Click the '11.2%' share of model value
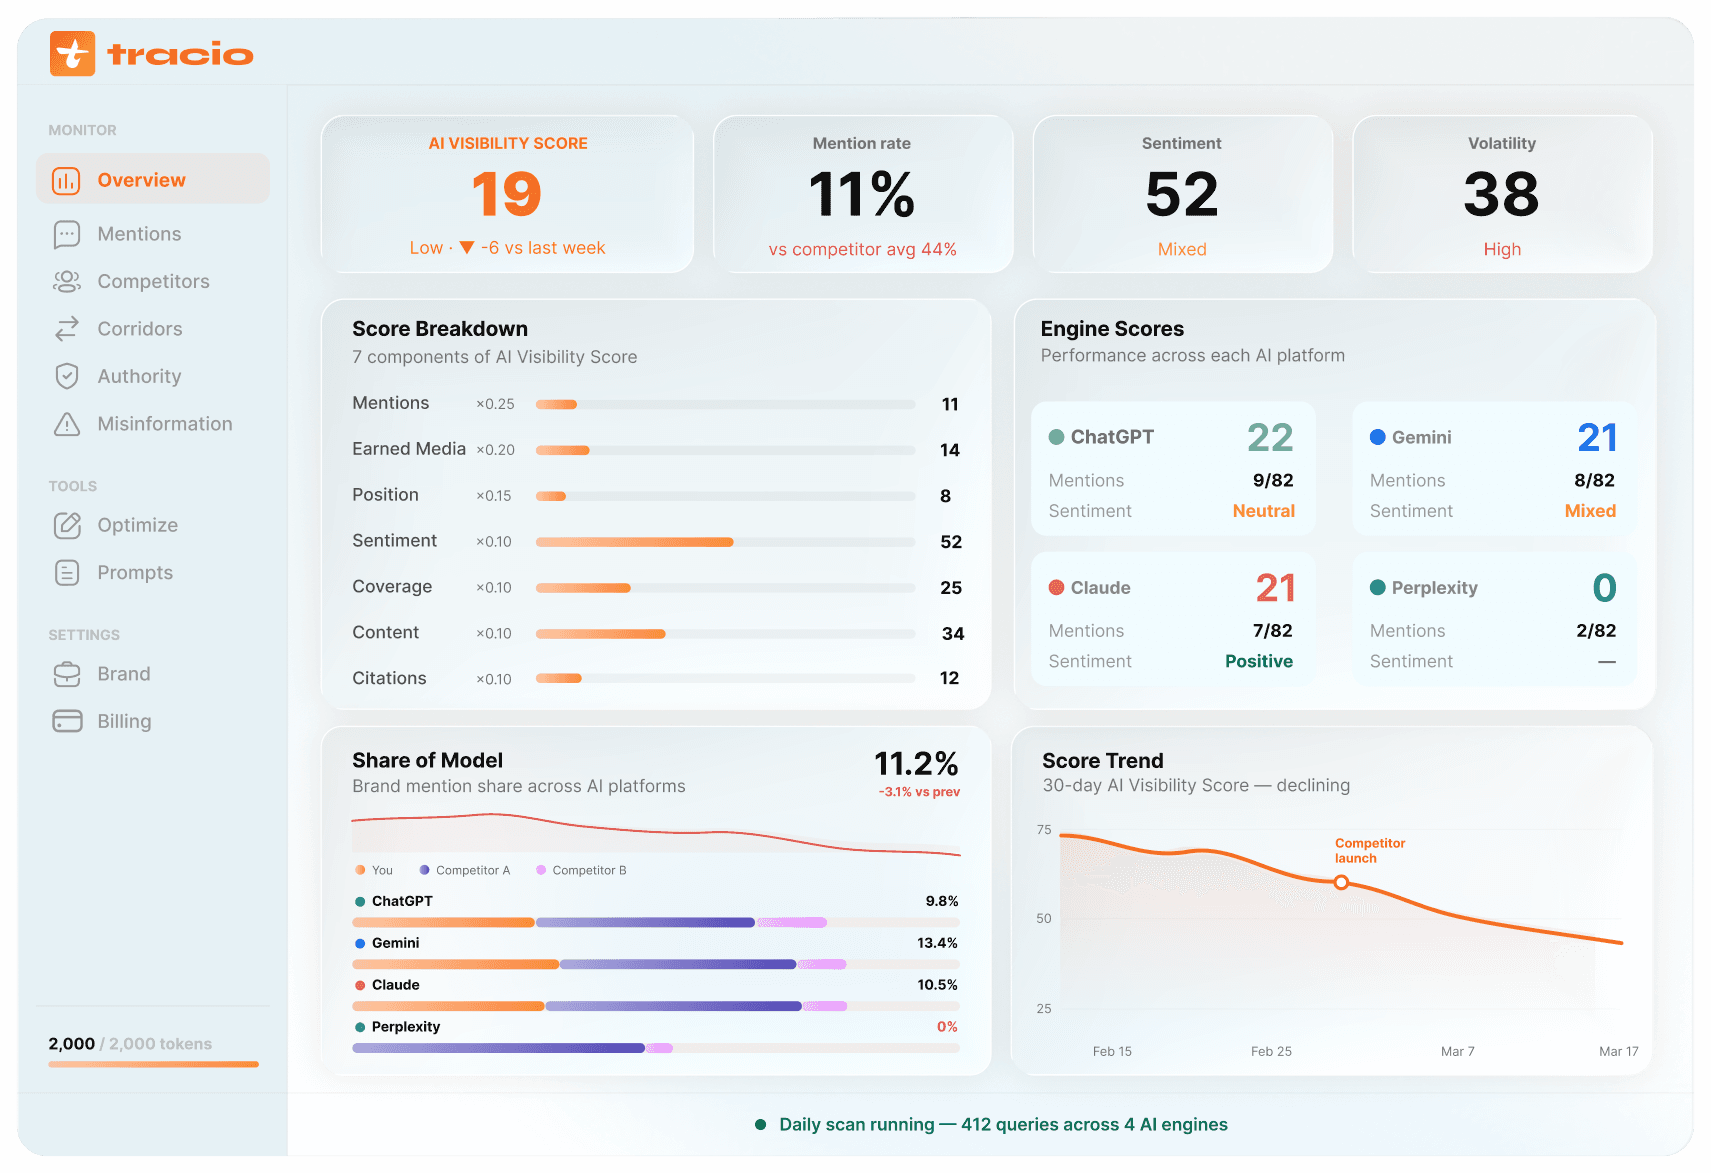The image size is (1711, 1173). point(916,764)
